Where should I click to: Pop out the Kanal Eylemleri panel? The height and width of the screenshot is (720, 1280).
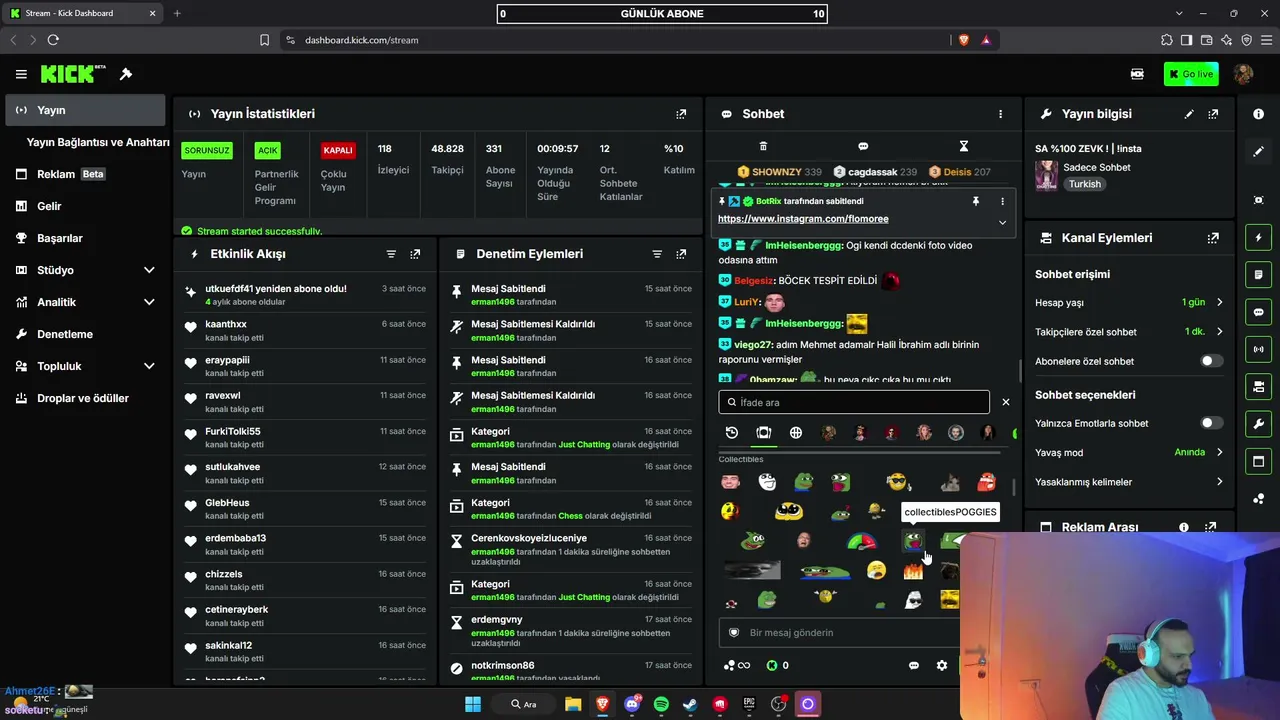(1213, 238)
